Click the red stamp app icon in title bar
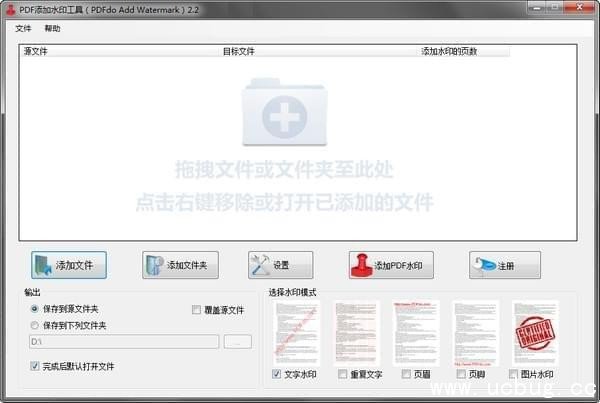This screenshot has width=600, height=403. point(10,9)
